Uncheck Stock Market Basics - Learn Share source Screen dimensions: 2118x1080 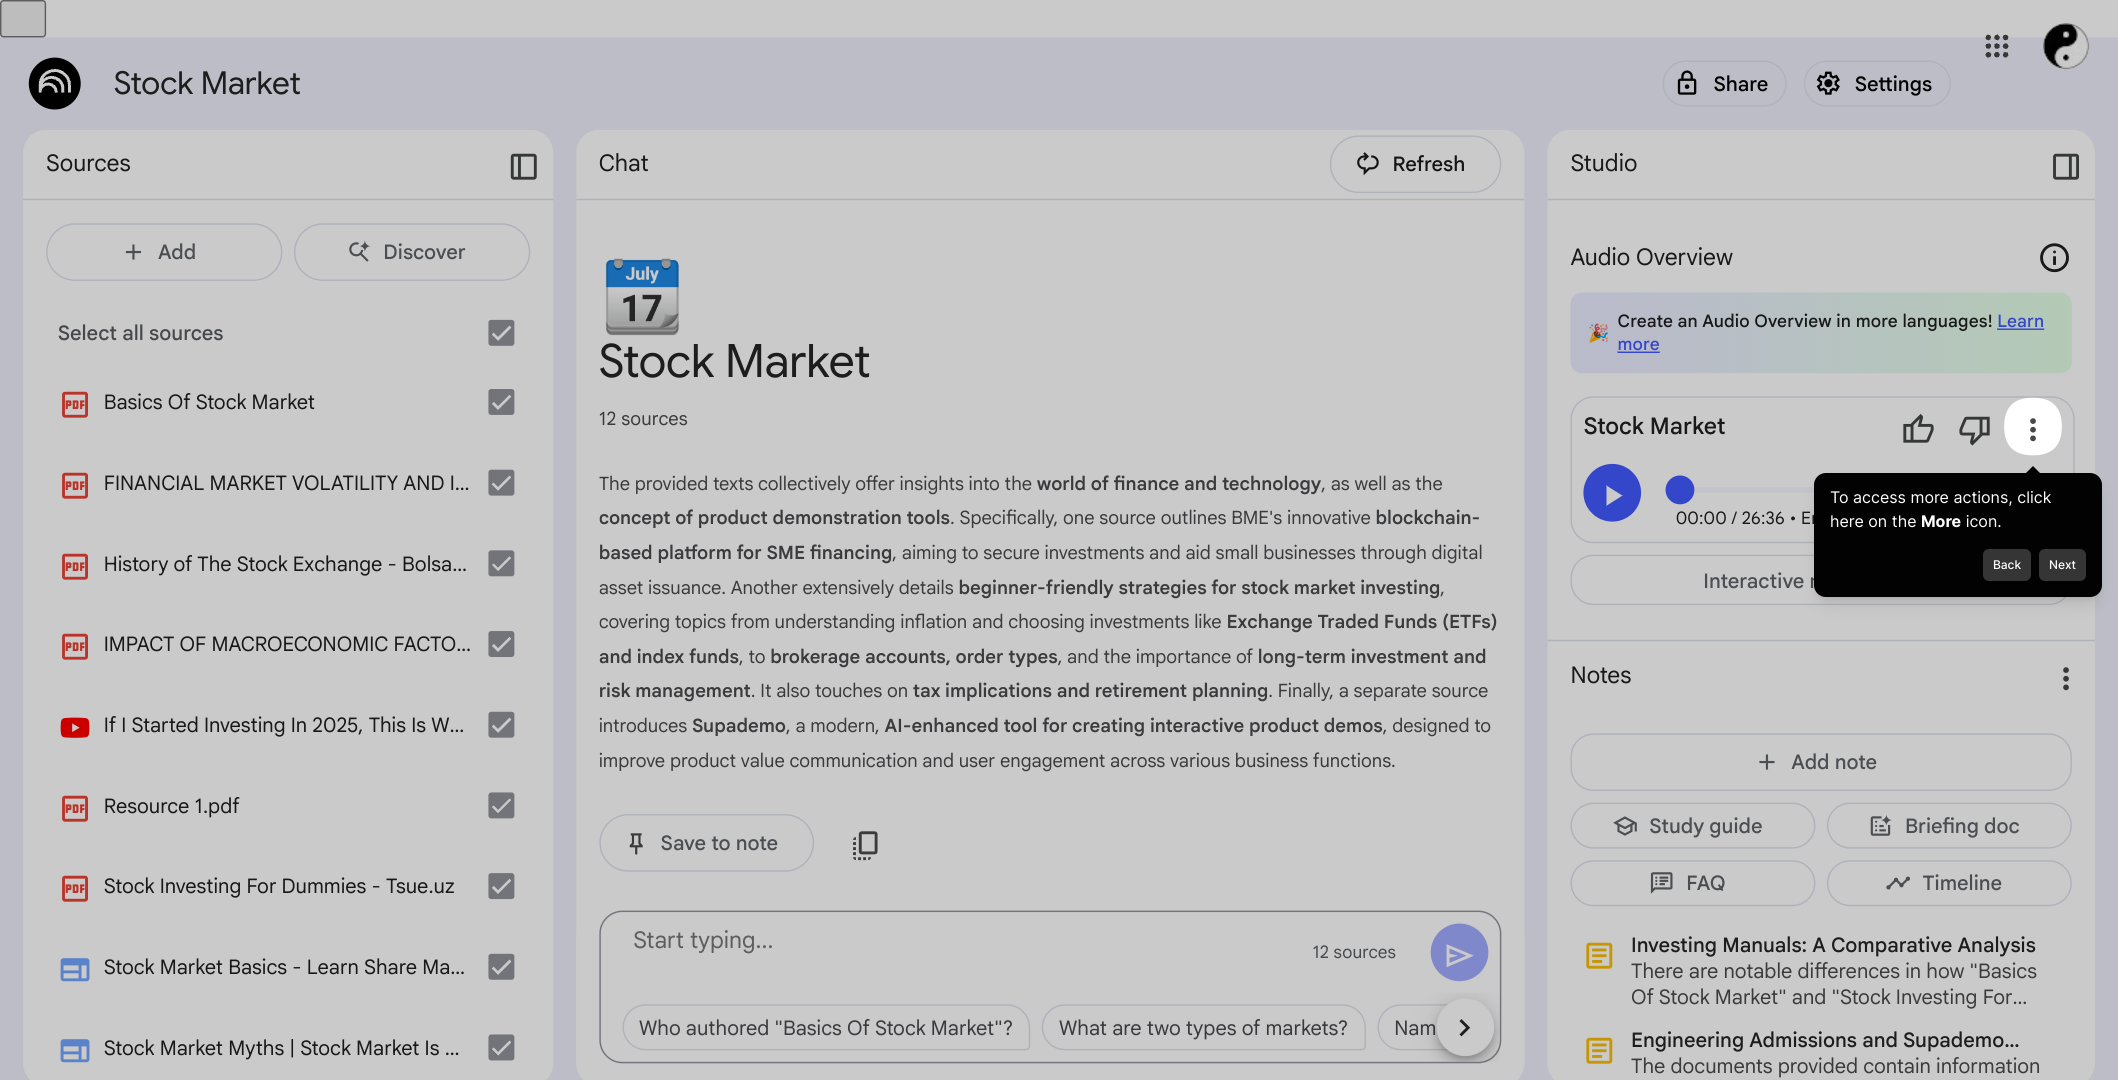click(x=501, y=967)
